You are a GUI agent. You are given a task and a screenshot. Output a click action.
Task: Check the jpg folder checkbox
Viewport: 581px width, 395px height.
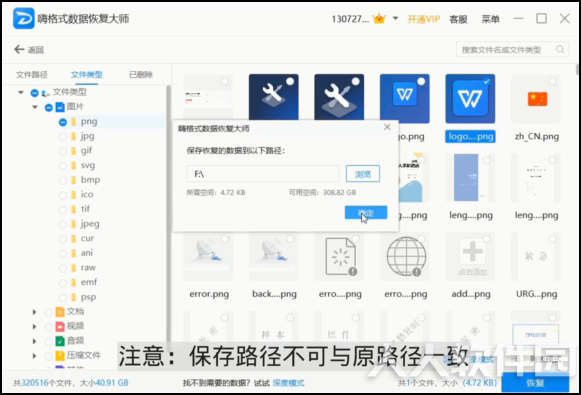click(63, 137)
